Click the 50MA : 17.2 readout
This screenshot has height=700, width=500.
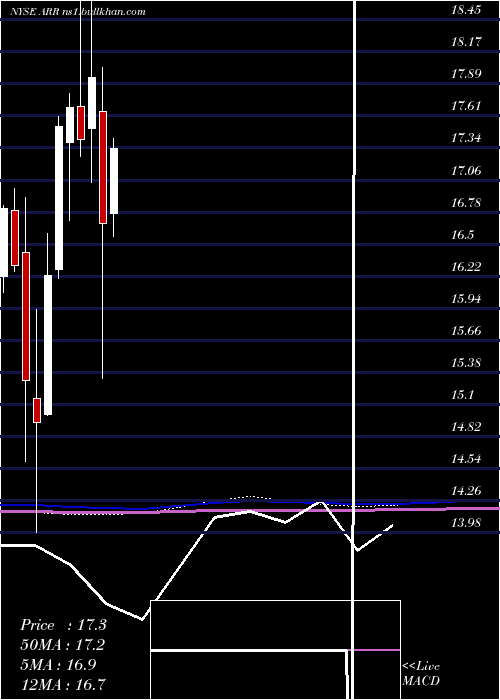click(63, 645)
